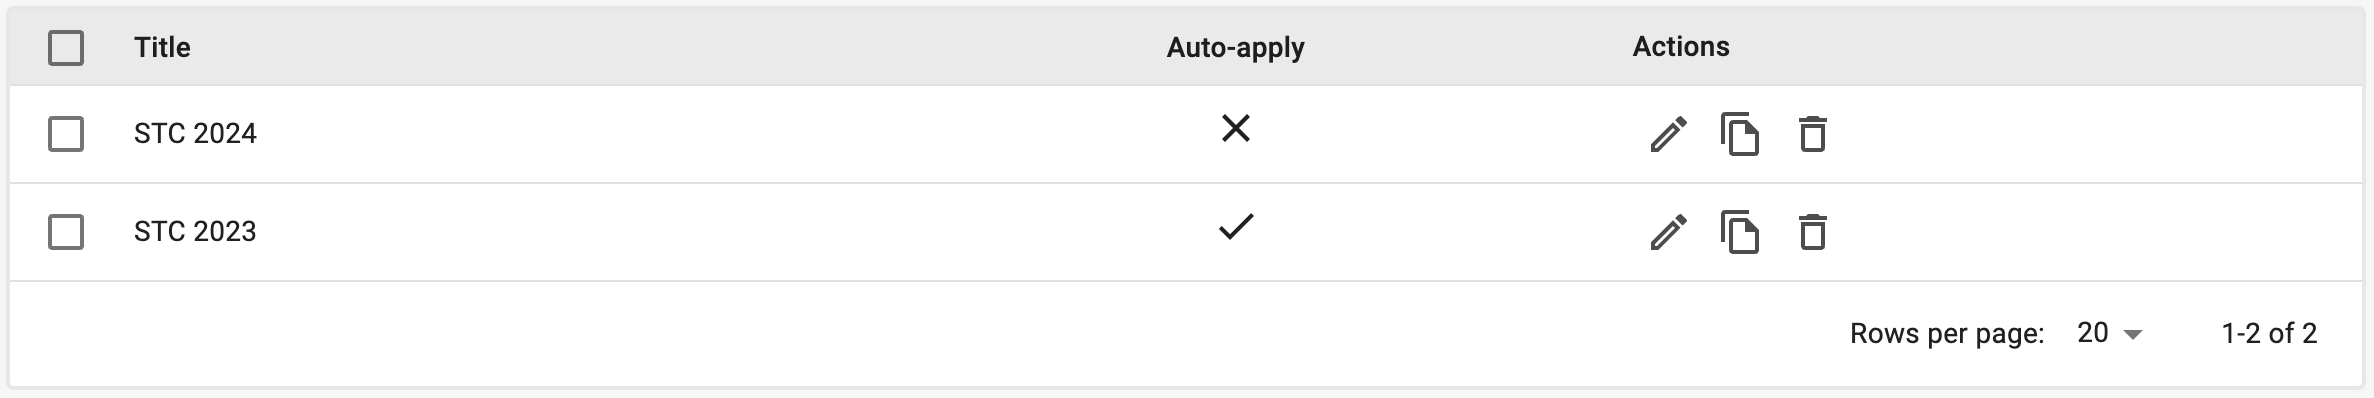Duplicate the STC 2023 entry
This screenshot has width=2374, height=398.
[x=1740, y=232]
